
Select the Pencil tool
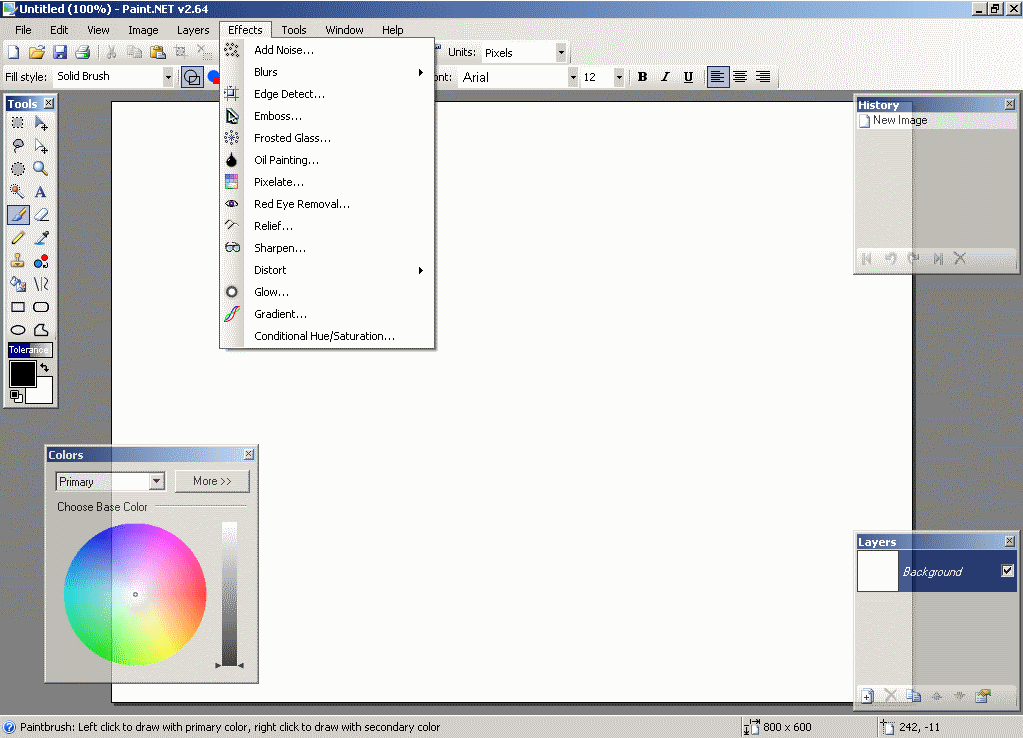click(x=18, y=238)
